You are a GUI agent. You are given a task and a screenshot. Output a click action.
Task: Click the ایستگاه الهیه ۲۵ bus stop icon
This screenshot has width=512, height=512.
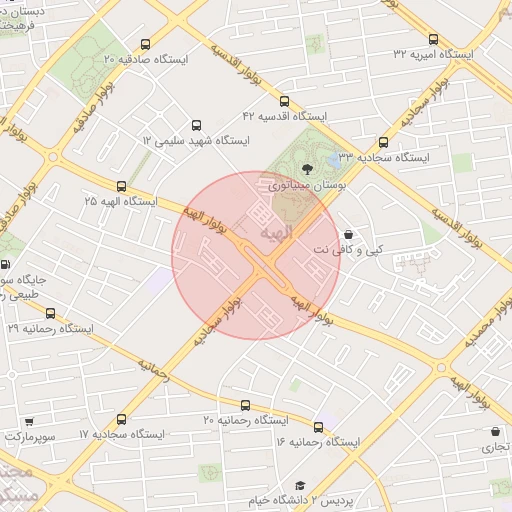pyautogui.click(x=122, y=186)
